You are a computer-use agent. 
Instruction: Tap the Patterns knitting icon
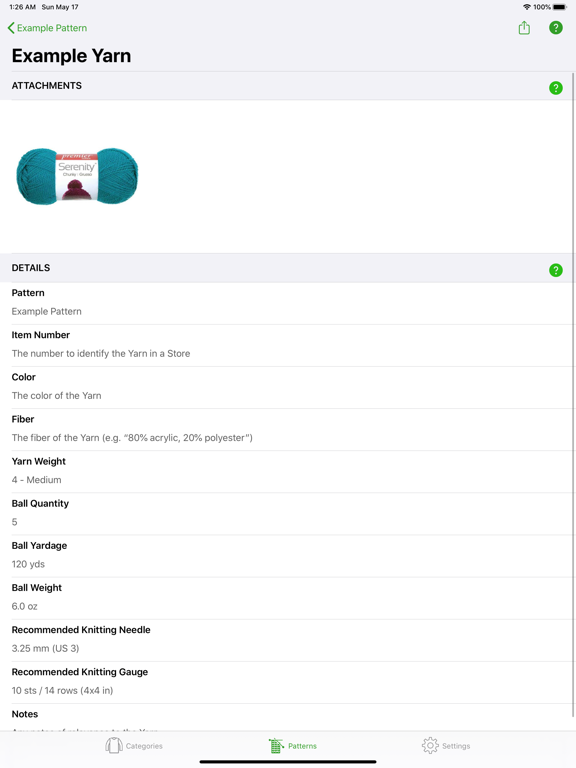276,745
